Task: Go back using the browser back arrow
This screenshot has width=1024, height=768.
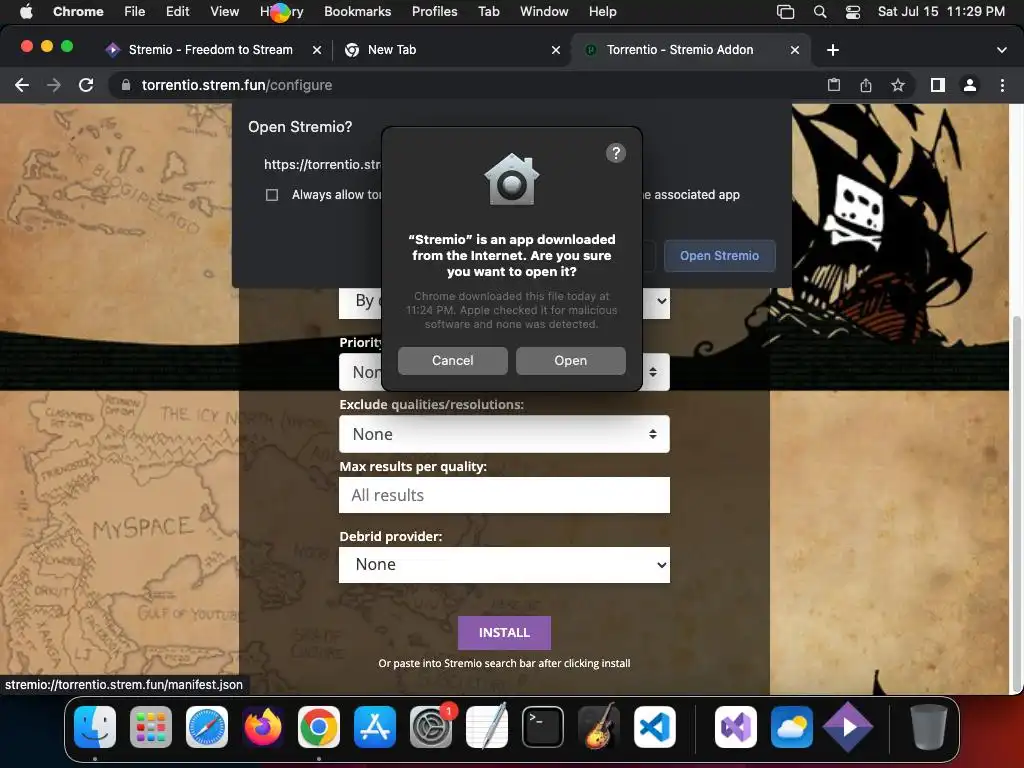Action: click(22, 85)
